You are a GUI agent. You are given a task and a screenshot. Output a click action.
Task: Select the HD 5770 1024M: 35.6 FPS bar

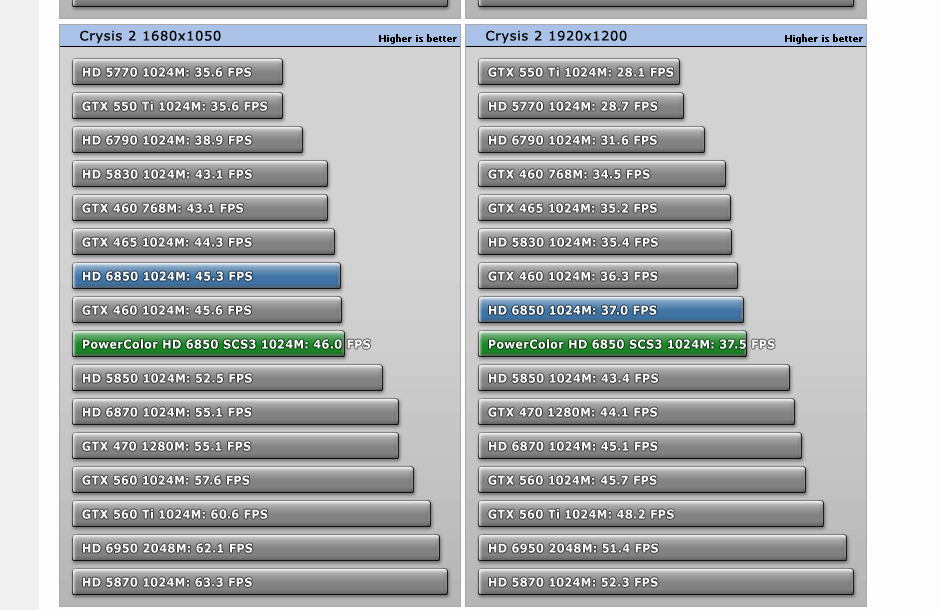point(178,72)
